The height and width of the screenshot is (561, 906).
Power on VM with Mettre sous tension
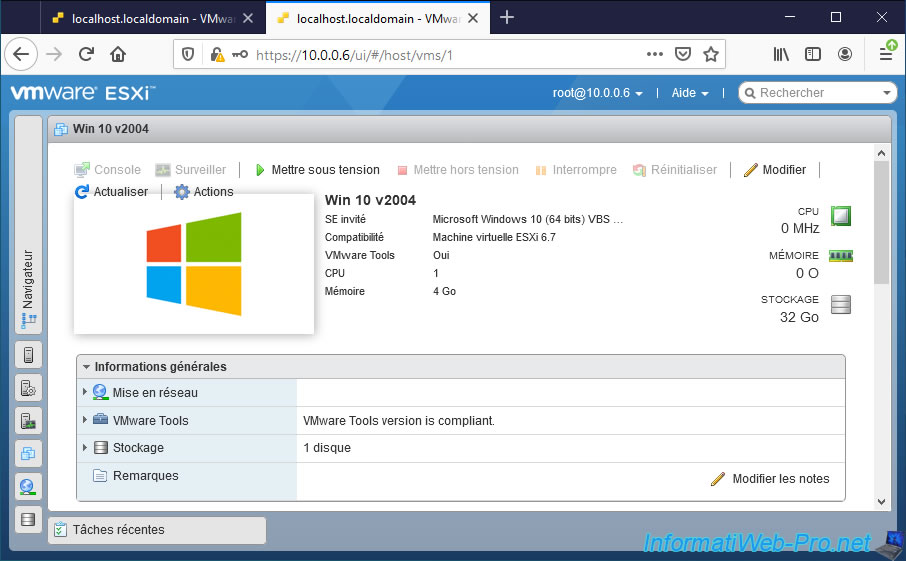317,170
